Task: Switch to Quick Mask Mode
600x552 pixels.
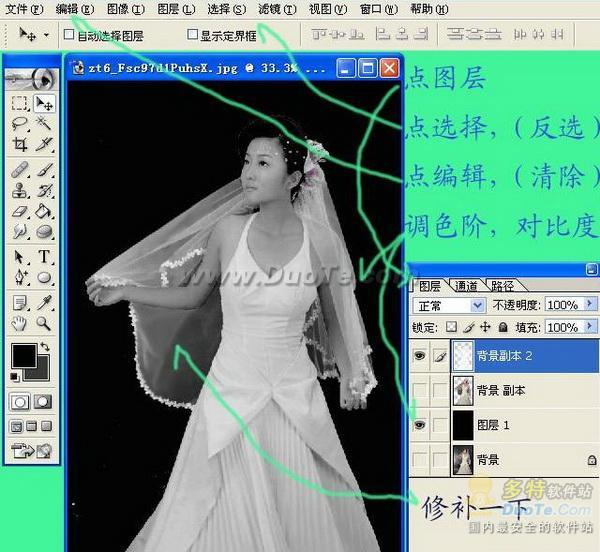Action: [x=43, y=402]
